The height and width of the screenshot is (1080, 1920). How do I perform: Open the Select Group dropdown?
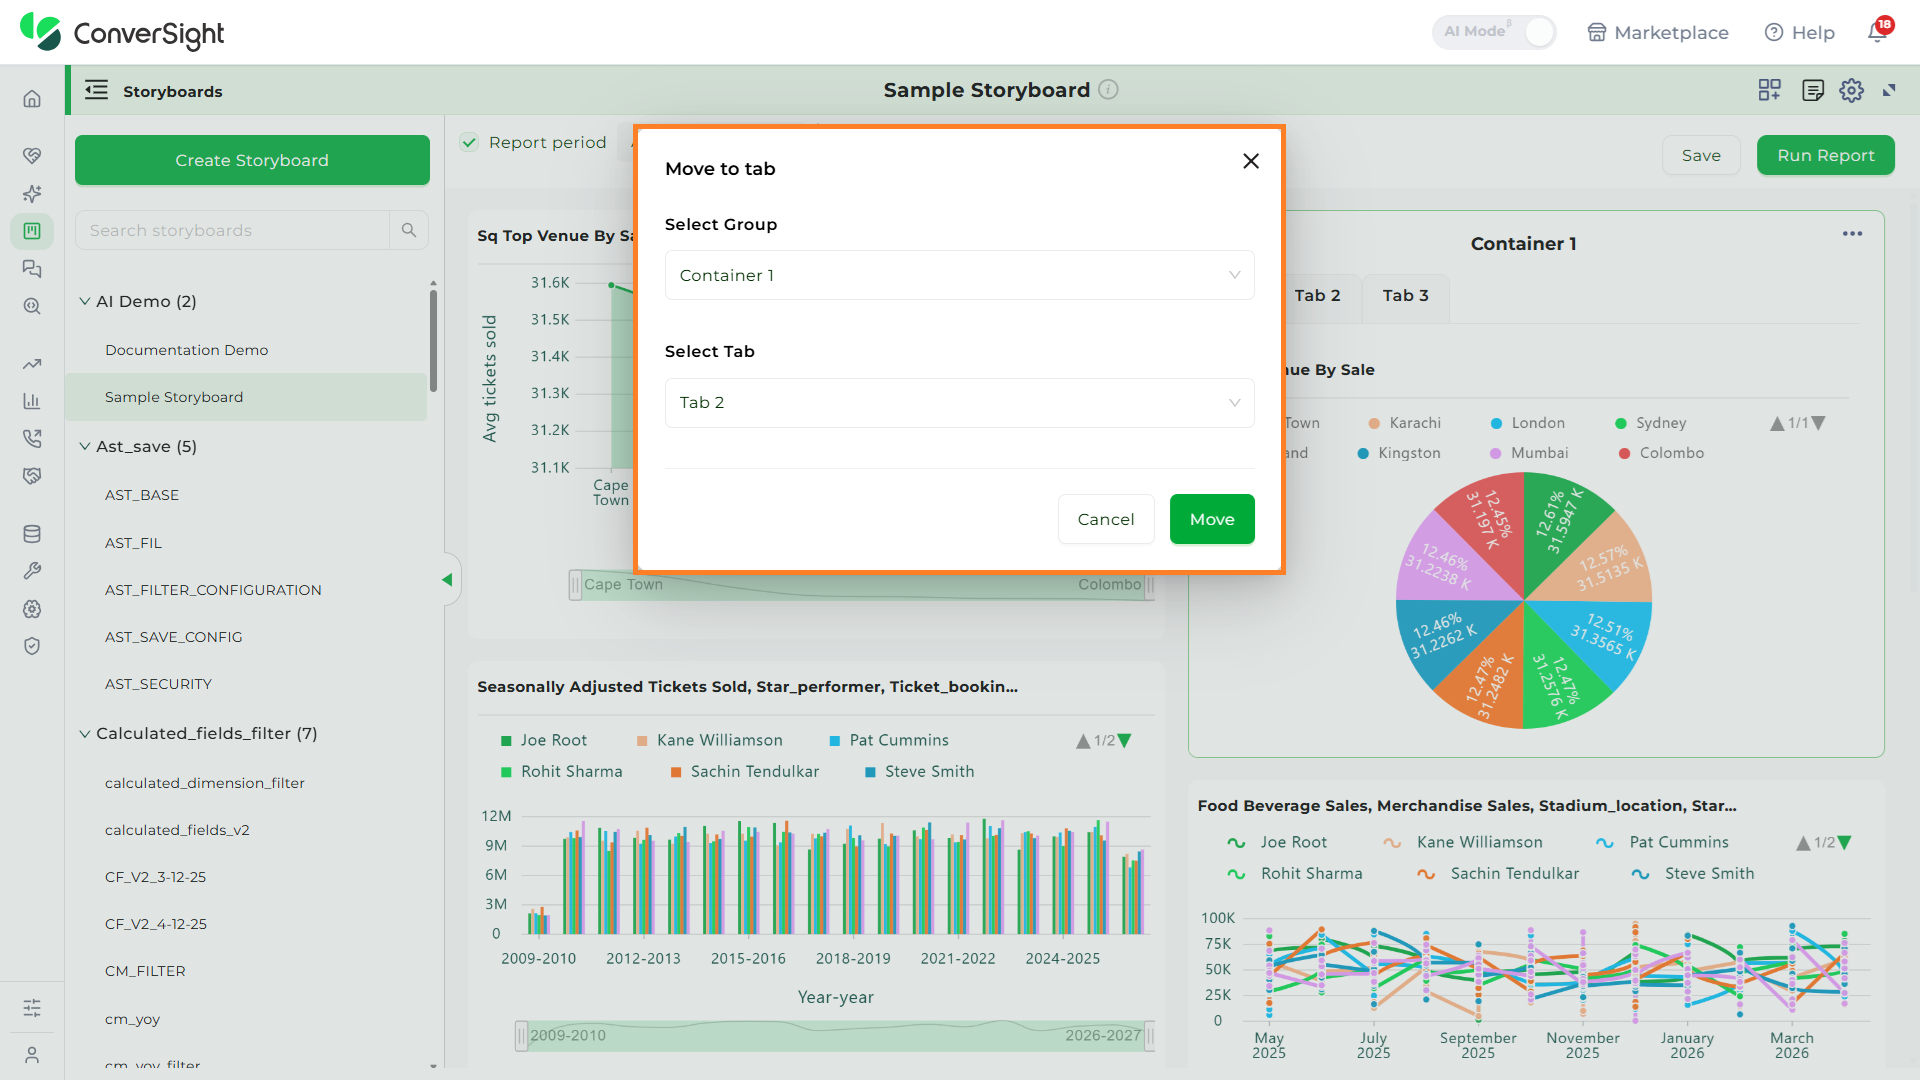pos(959,275)
